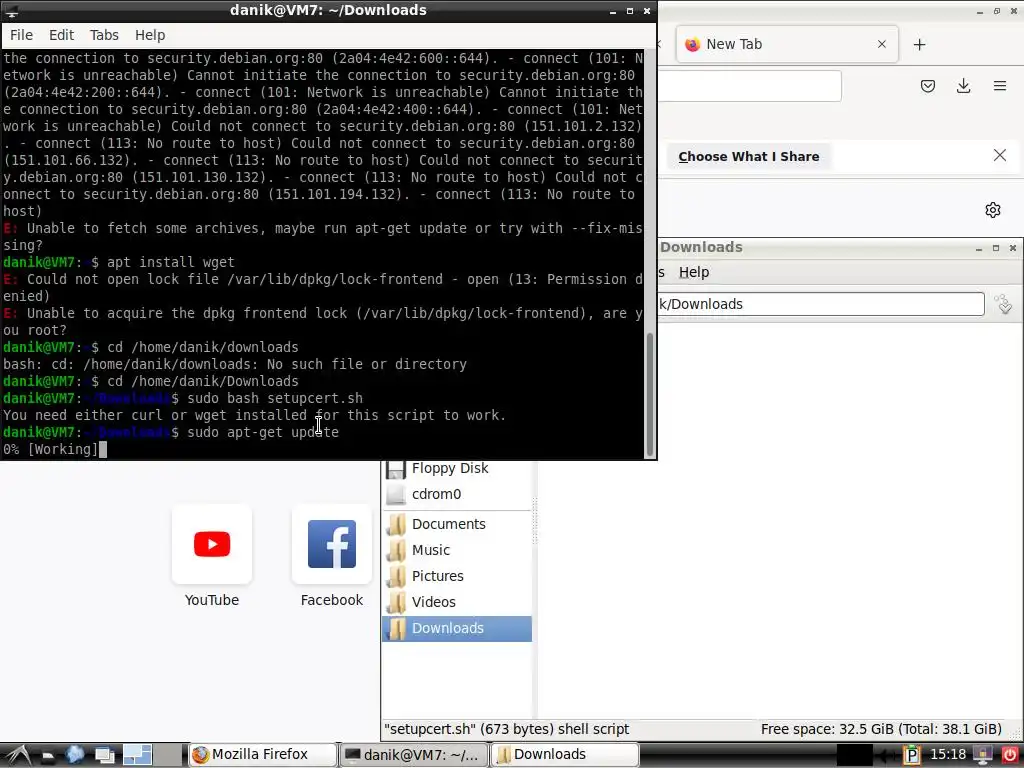Maximize the terminal window
The width and height of the screenshot is (1024, 768).
point(630,11)
